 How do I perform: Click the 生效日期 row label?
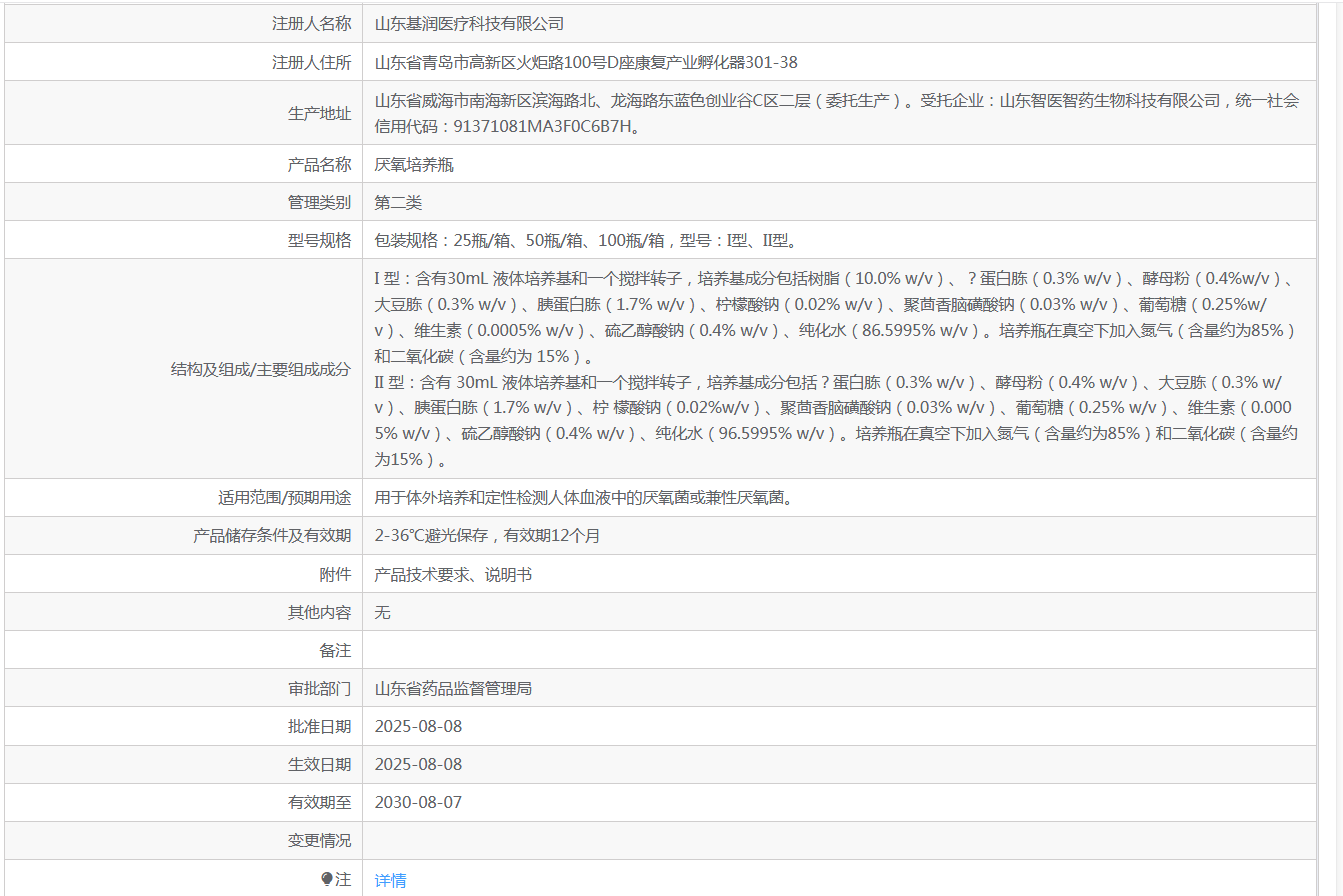point(320,764)
